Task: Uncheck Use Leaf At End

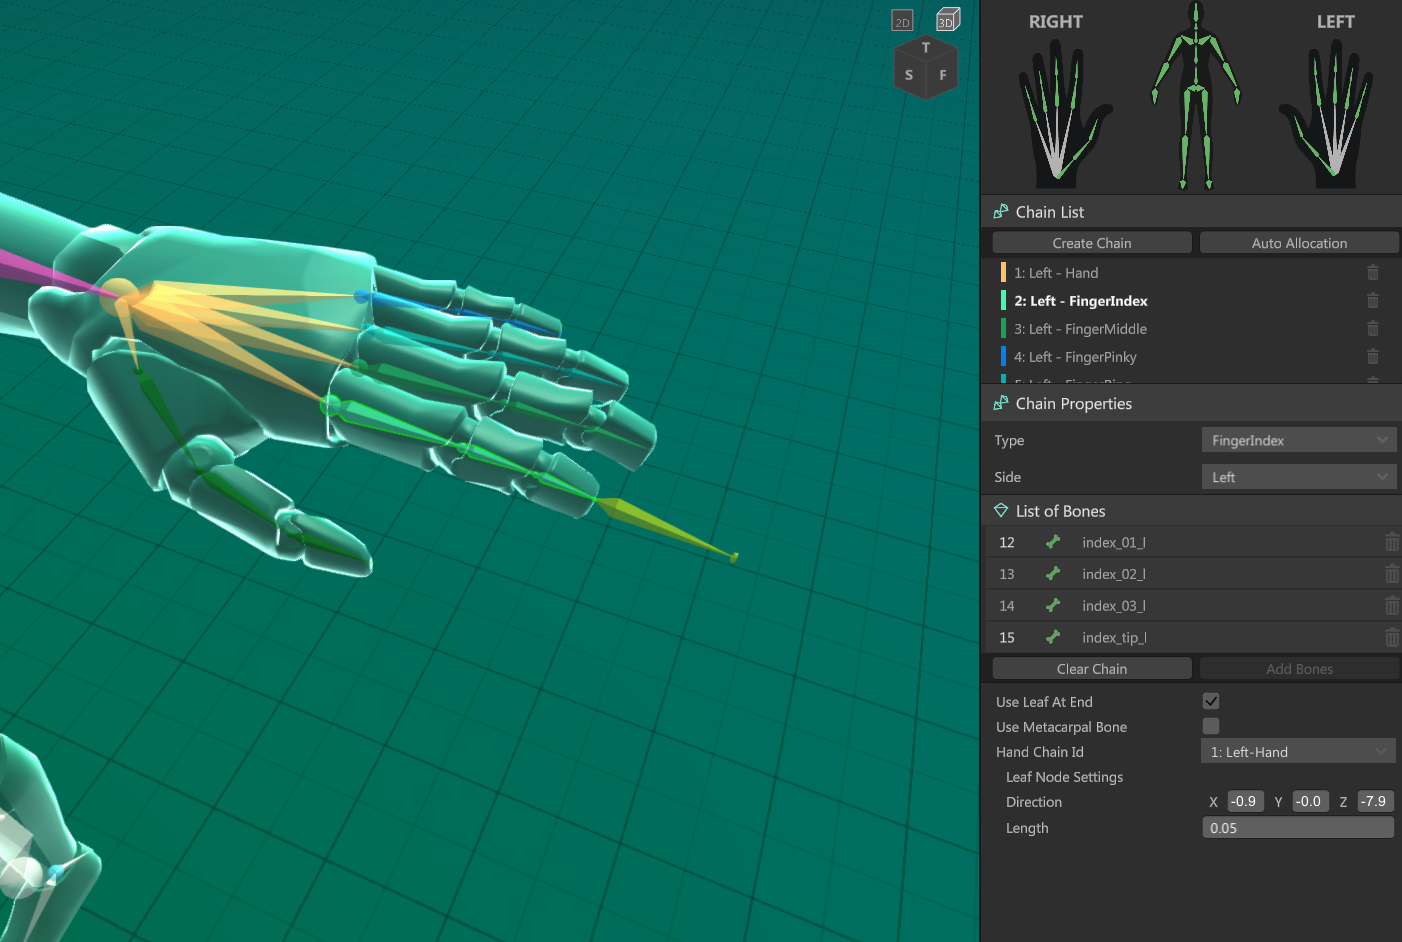Action: (x=1211, y=702)
